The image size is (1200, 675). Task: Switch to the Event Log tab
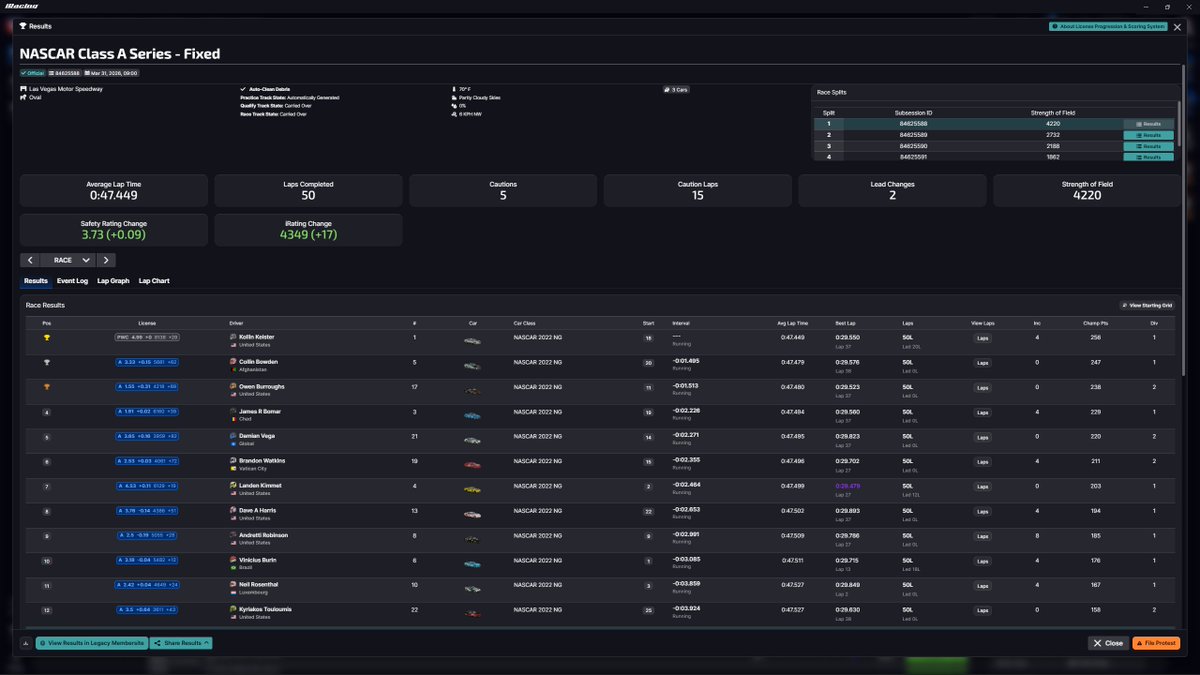[72, 281]
